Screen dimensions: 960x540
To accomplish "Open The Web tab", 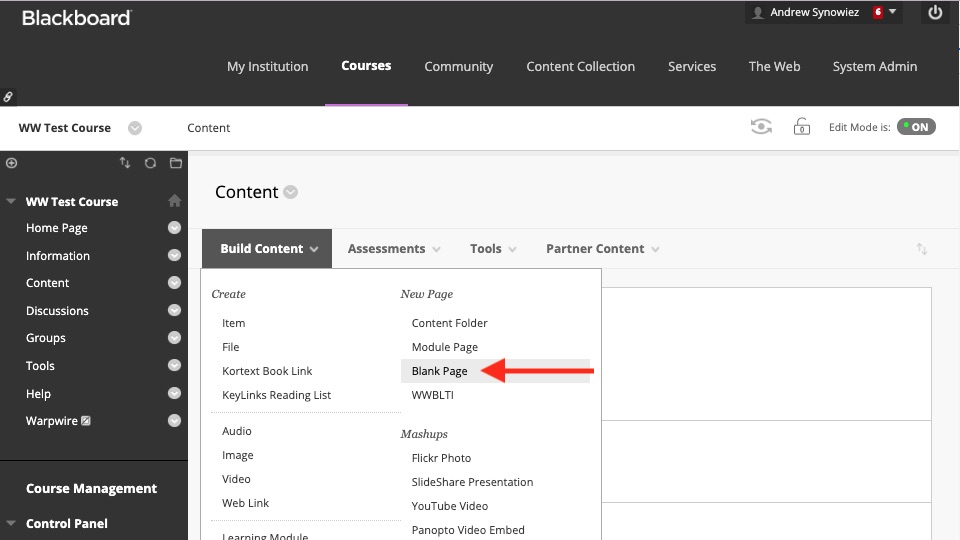I will point(774,66).
